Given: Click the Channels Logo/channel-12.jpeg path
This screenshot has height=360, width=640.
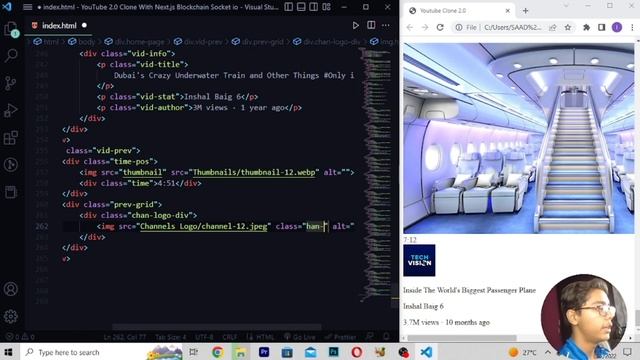Looking at the screenshot, I should pos(203,226).
